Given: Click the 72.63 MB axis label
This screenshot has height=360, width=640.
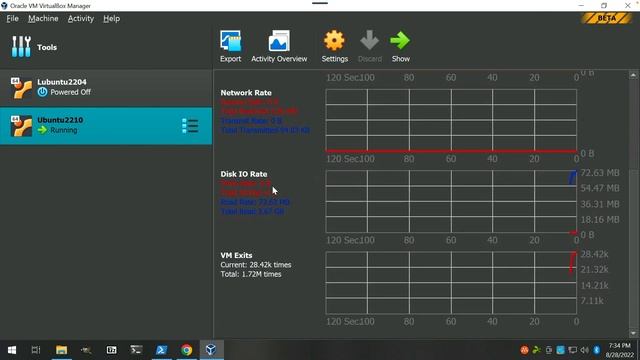Looking at the screenshot, I should (x=600, y=173).
